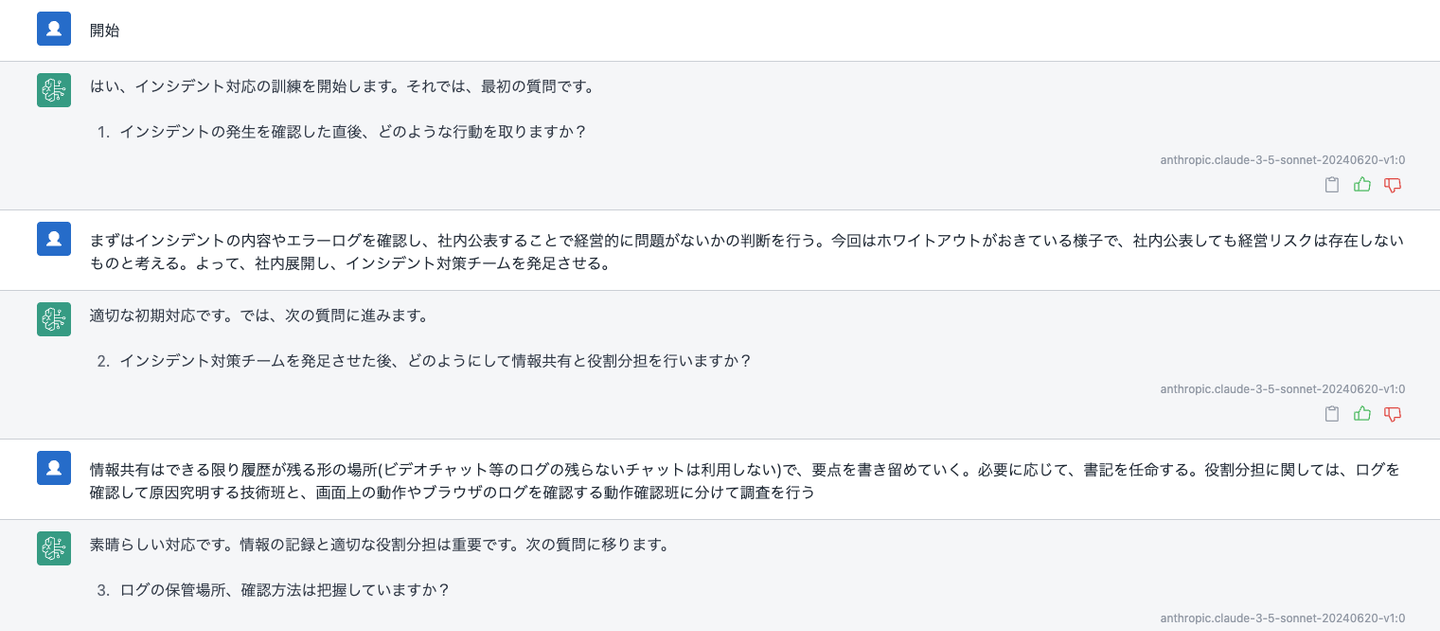
Task: Click the model label under question 3
Action: [x=1282, y=618]
